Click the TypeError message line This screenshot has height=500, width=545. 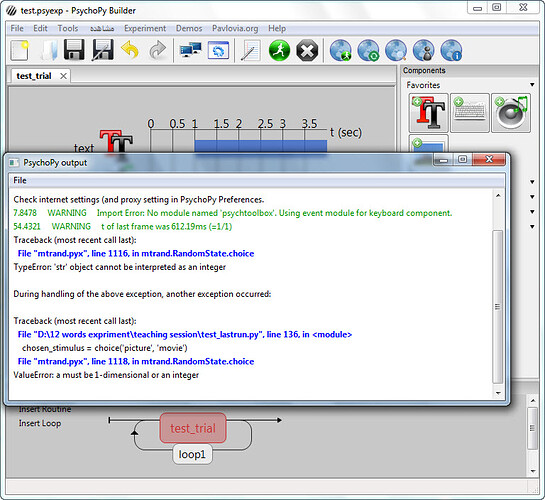point(120,267)
